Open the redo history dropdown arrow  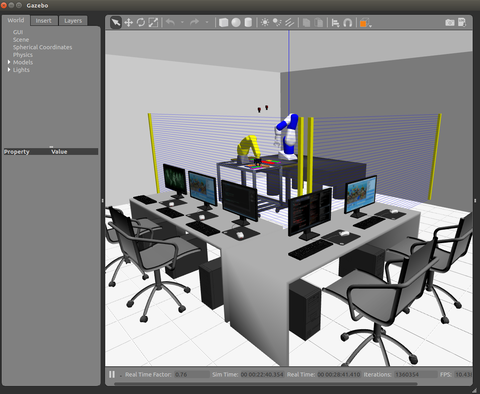207,22
